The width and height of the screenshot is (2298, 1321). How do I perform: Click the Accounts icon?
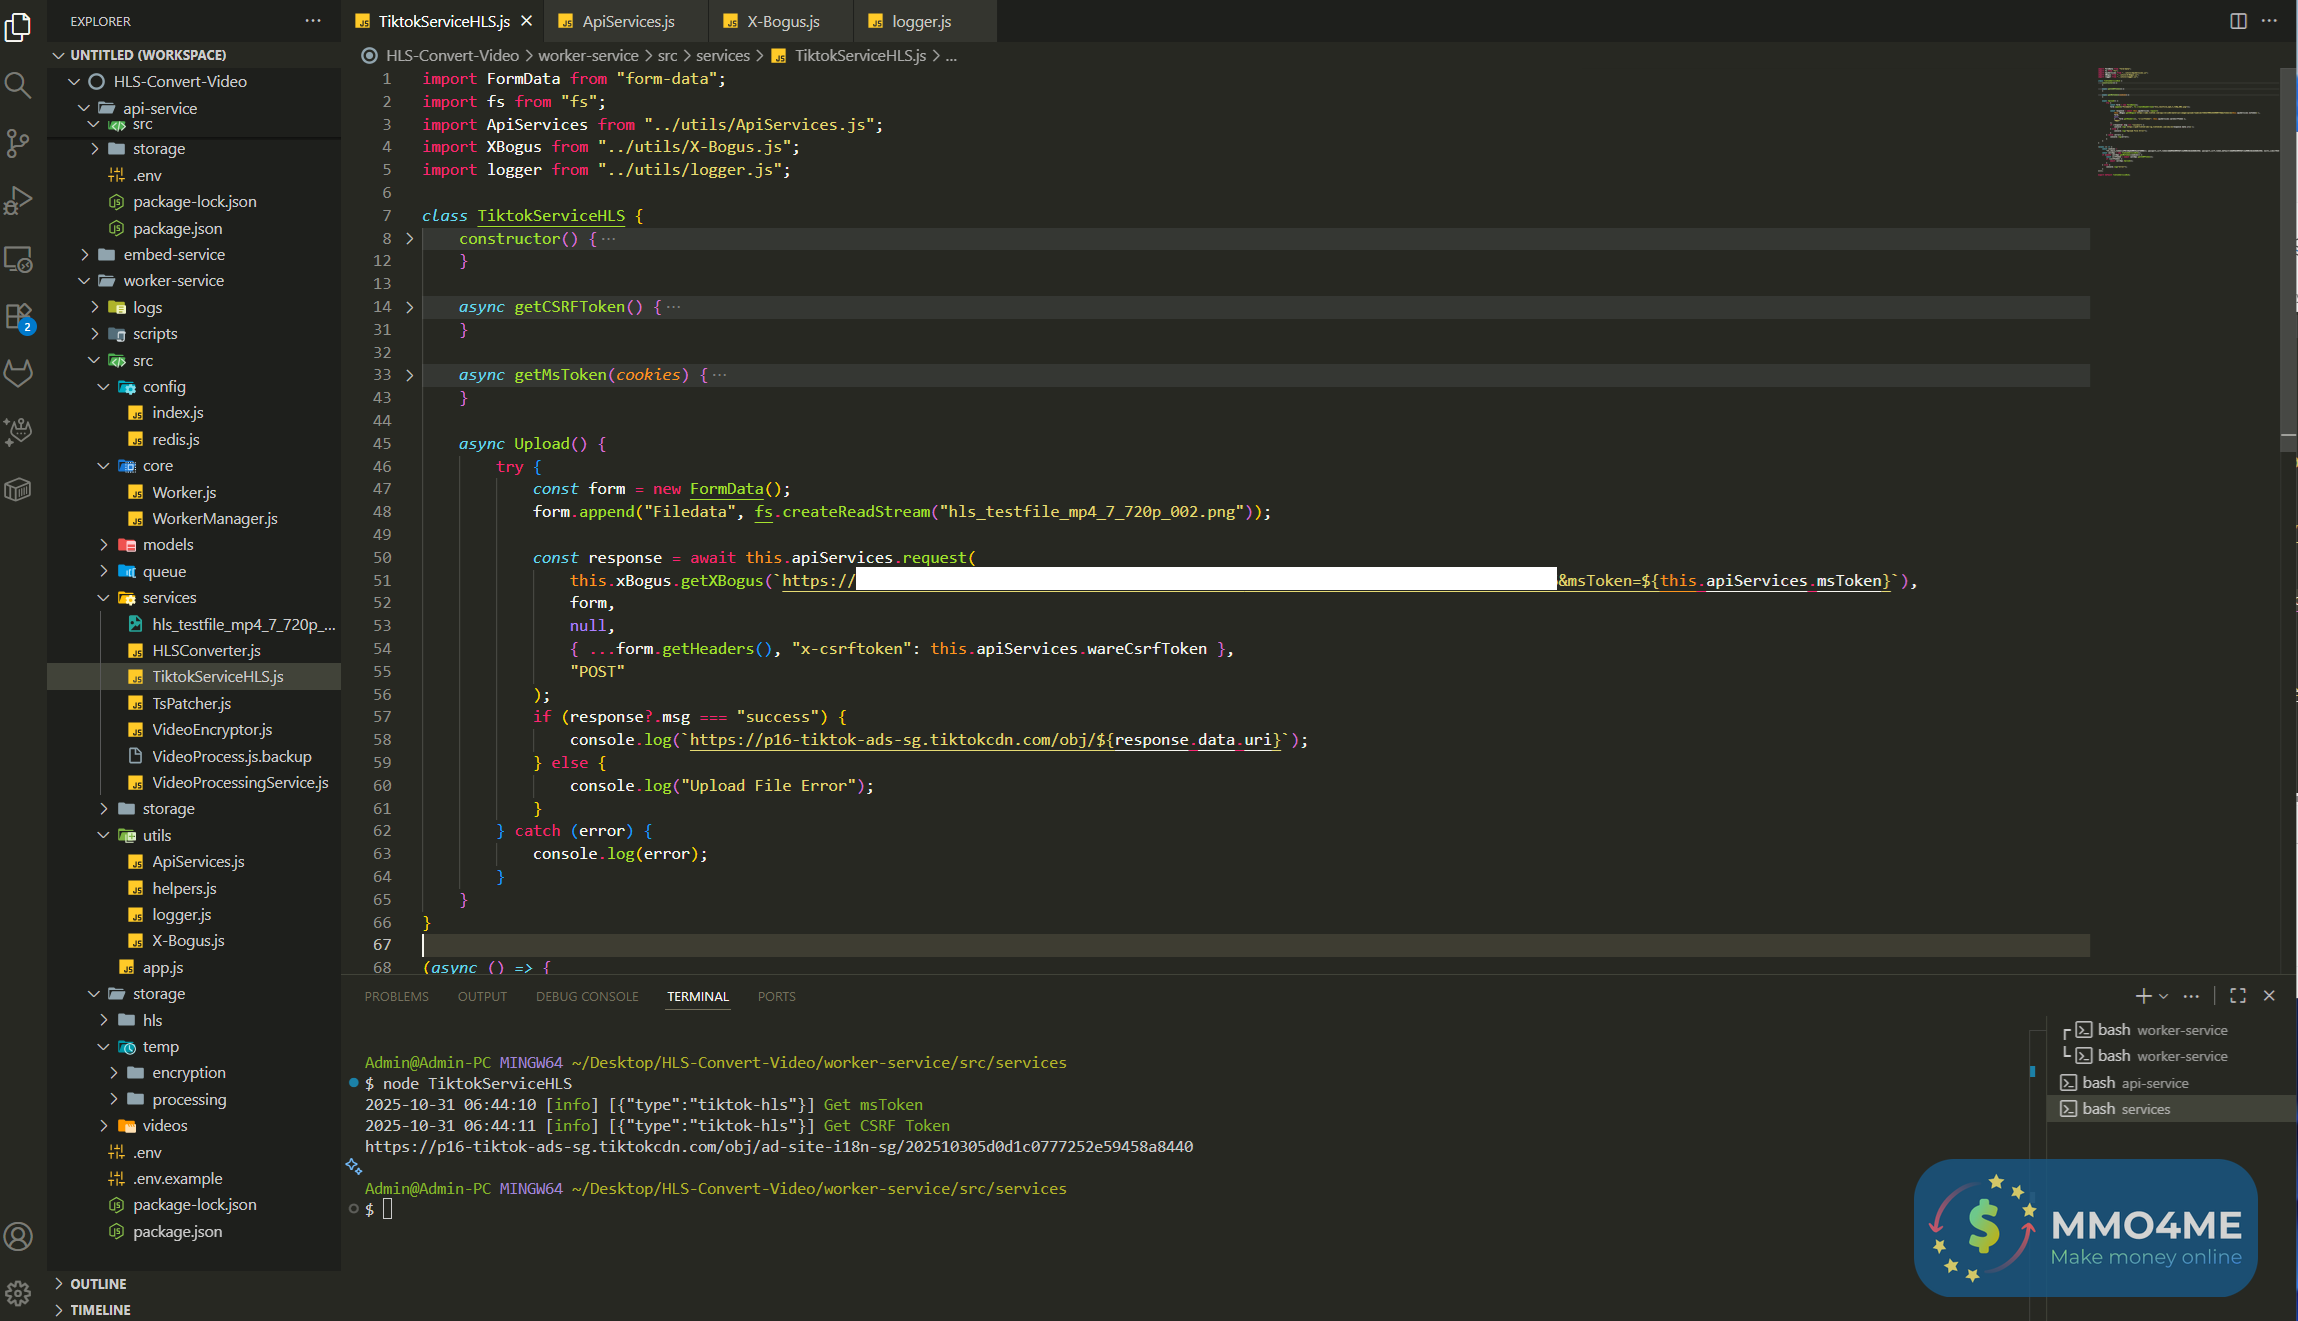coord(18,1237)
